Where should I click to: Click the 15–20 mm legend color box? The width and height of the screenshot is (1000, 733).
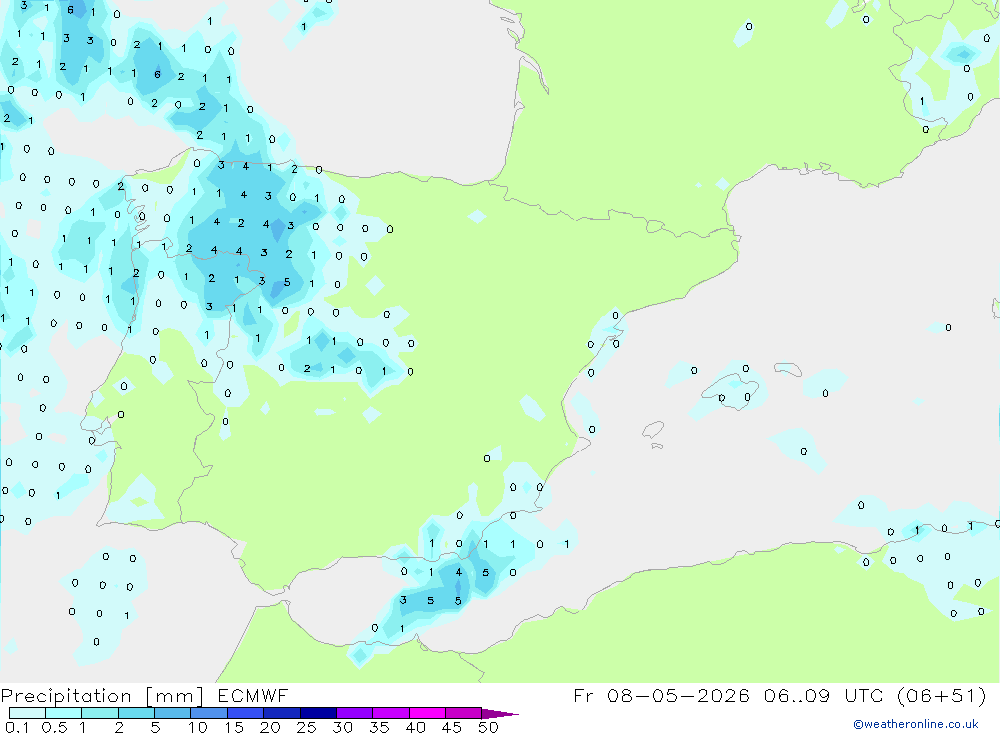point(246,713)
